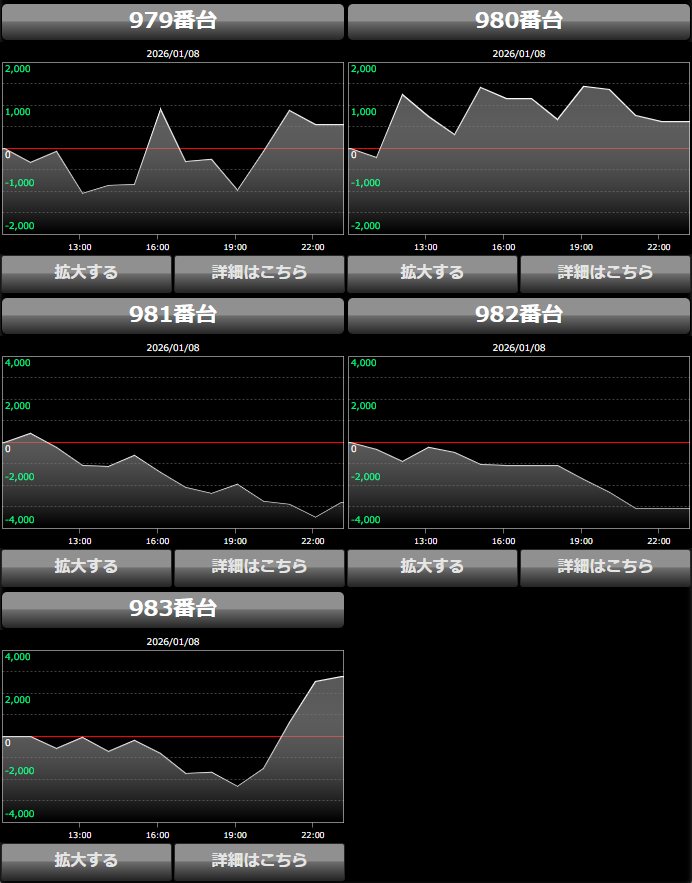This screenshot has height=883, width=692.
Task: Click the 979番台 header bar
Action: point(173,21)
